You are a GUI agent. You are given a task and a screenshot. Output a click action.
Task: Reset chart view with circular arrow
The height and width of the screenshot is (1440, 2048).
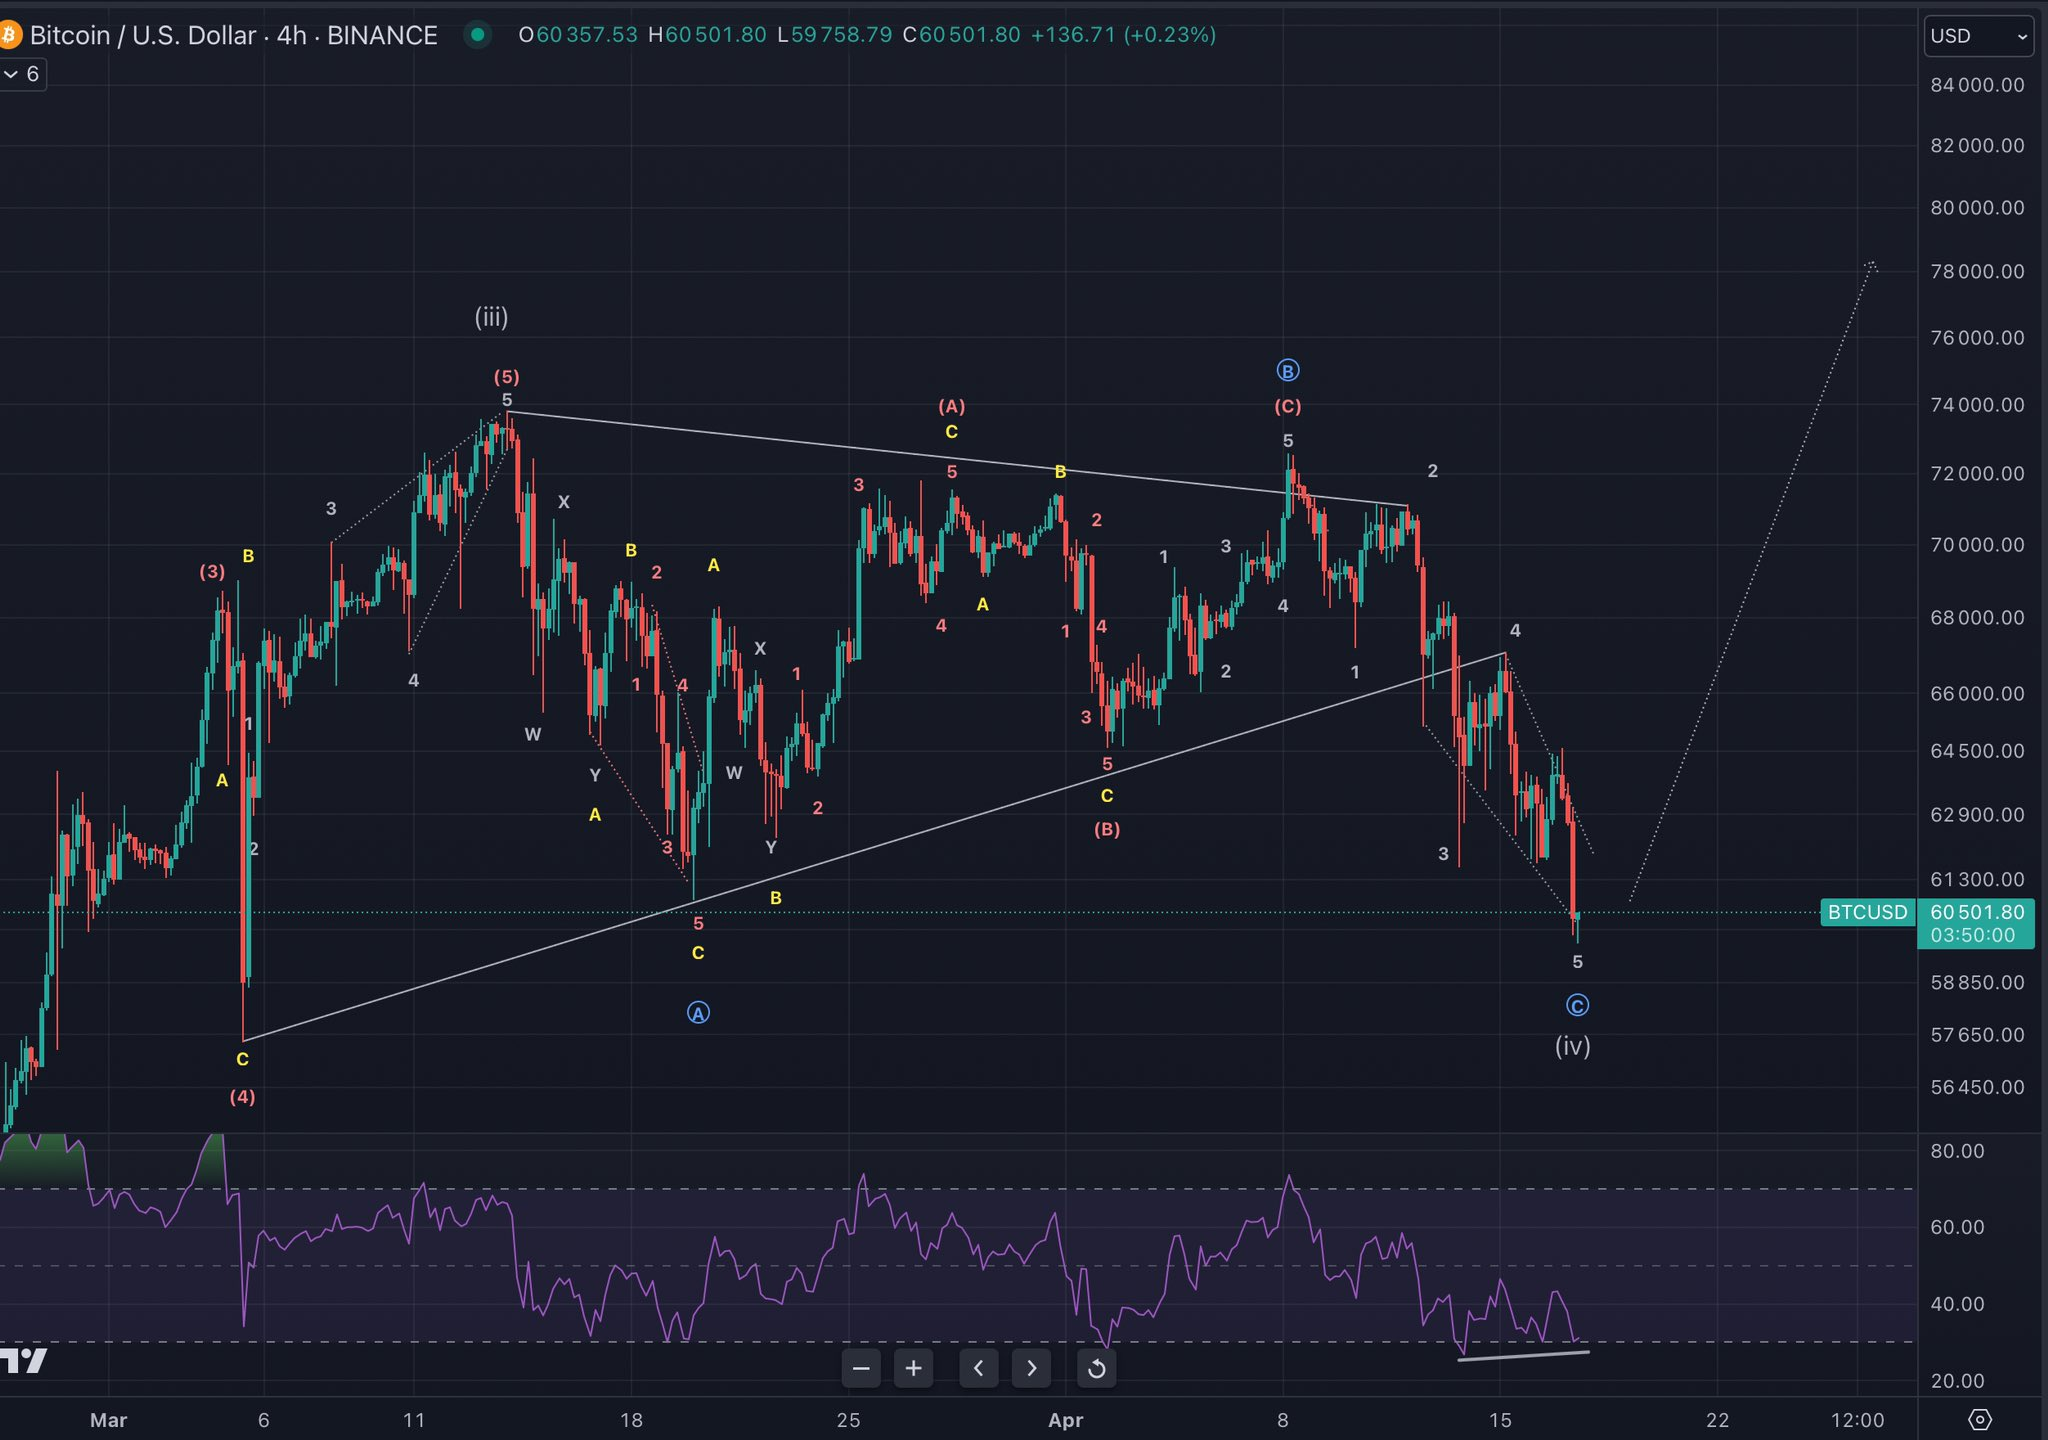tap(1096, 1368)
